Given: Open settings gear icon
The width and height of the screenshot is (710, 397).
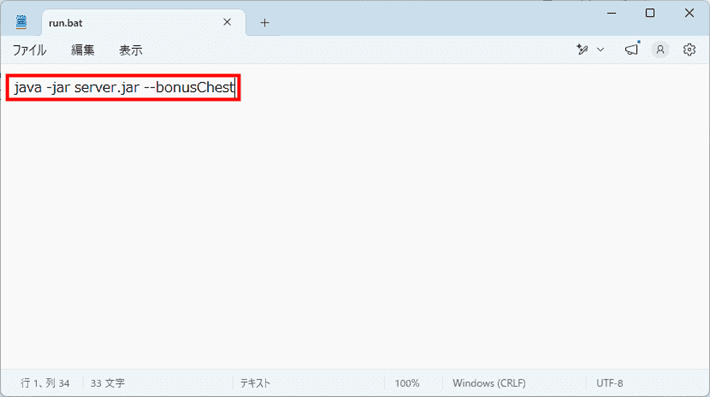Looking at the screenshot, I should (689, 49).
